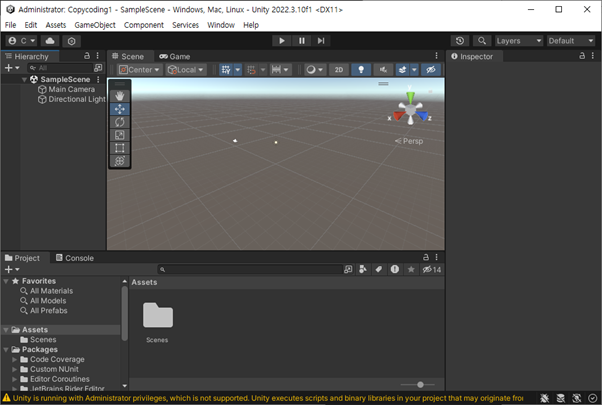This screenshot has height=405, width=602.
Task: Select the Transform tool
Action: [119, 161]
